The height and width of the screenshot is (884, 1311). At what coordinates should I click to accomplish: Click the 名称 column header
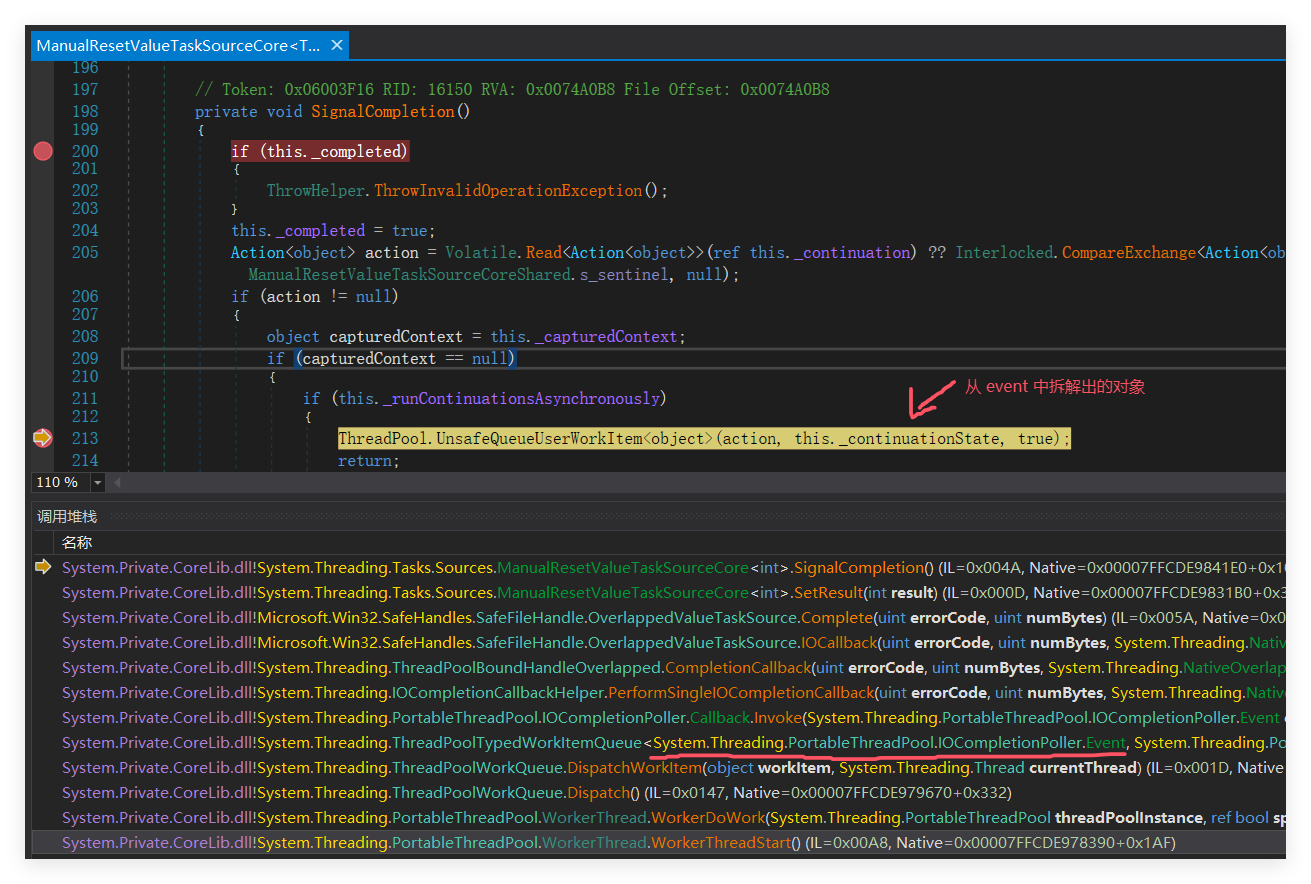(x=77, y=542)
